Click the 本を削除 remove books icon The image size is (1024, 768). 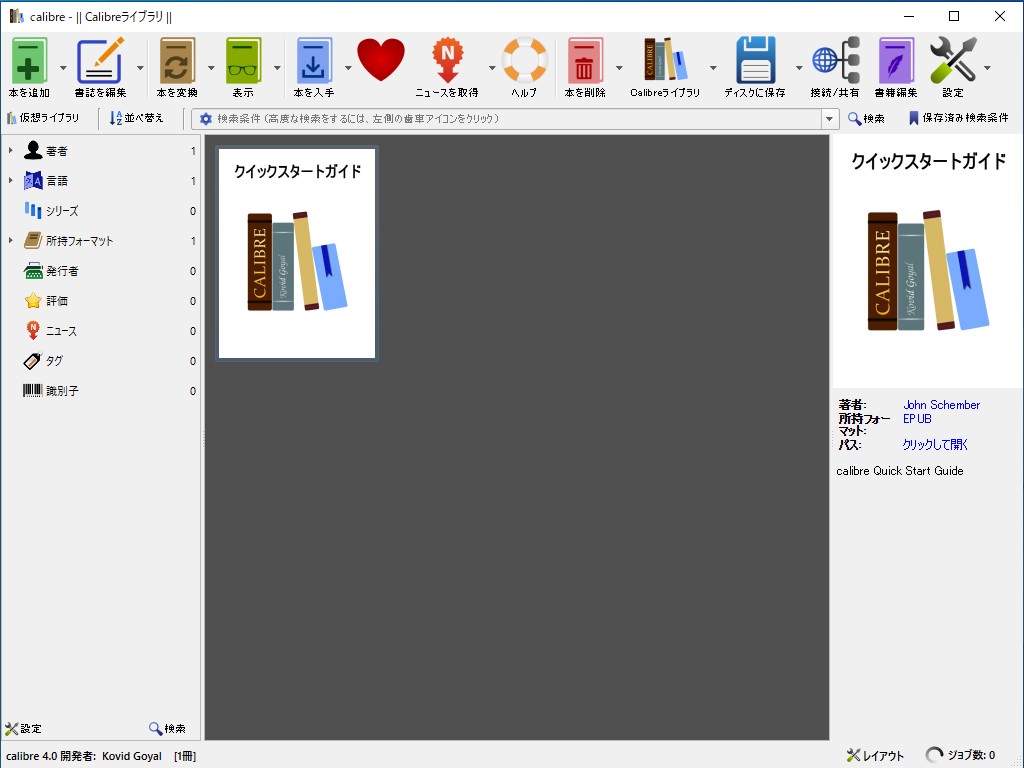pos(585,63)
